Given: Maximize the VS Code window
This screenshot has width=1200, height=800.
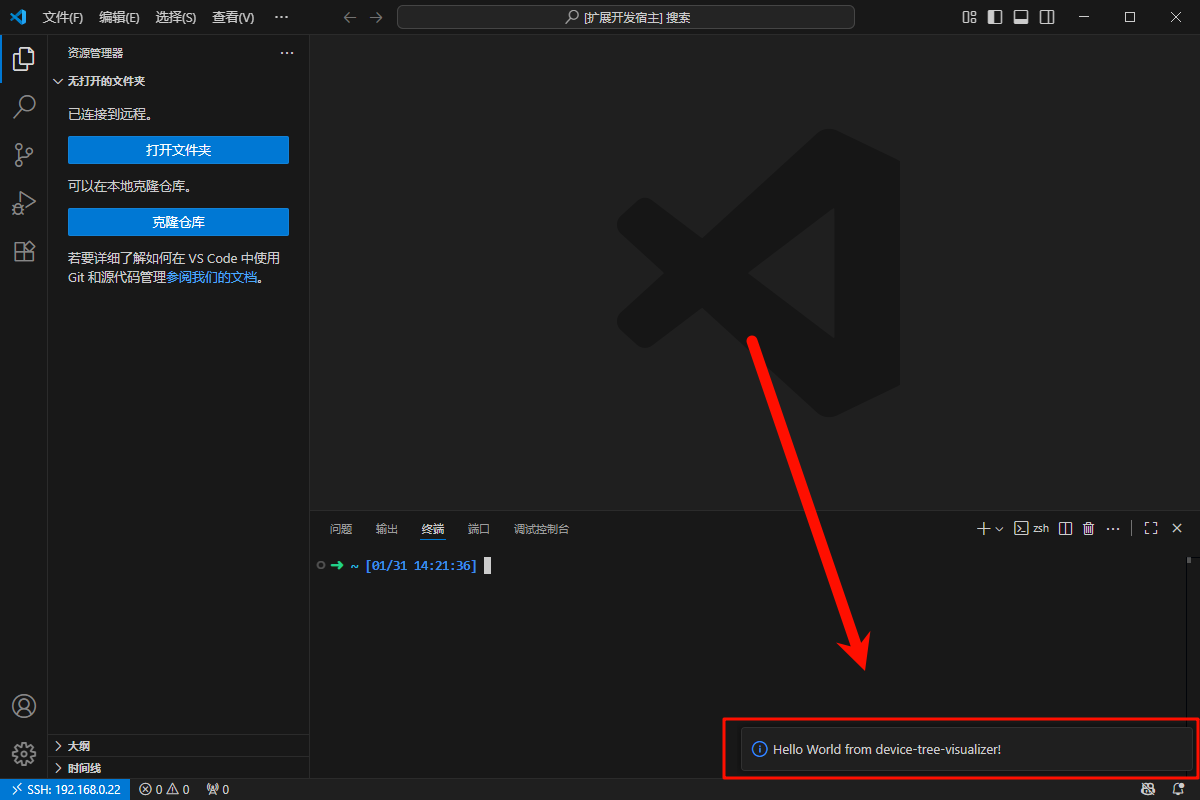Looking at the screenshot, I should 1130,17.
